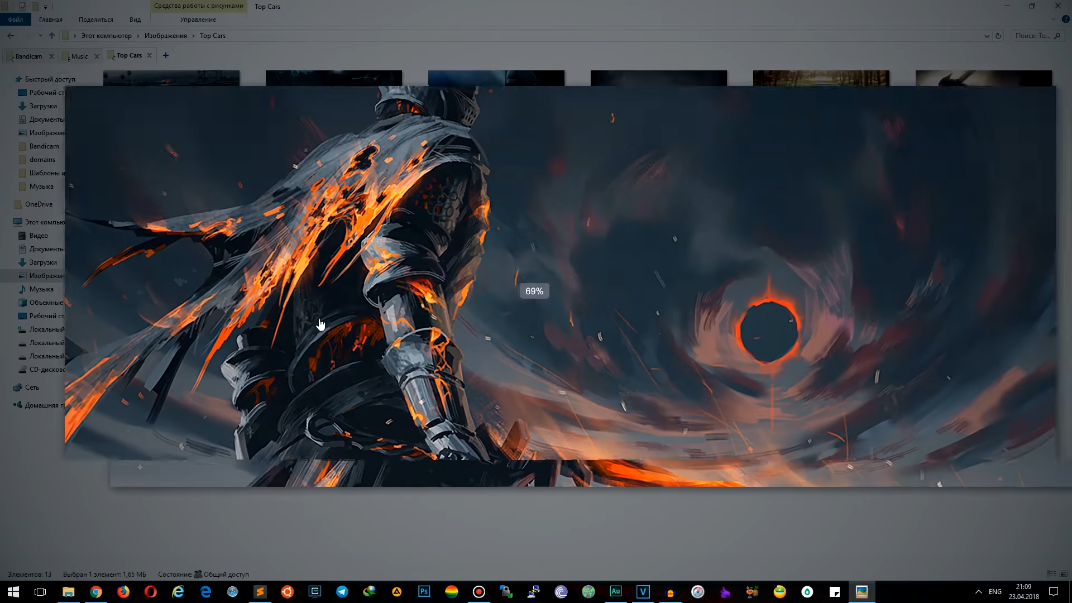This screenshot has width=1072, height=603.
Task: Click the search box for Top Cars
Action: coord(1036,36)
